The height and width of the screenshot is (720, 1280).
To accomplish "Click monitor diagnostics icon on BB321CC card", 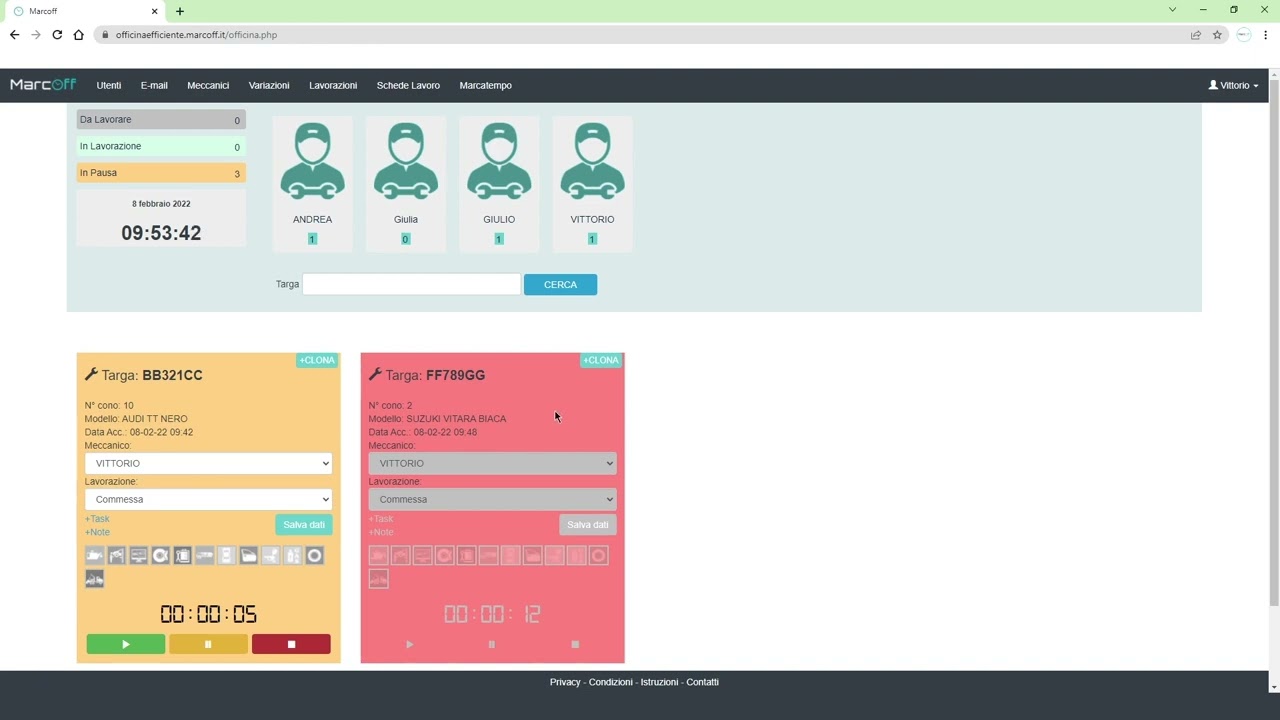I will (x=139, y=555).
